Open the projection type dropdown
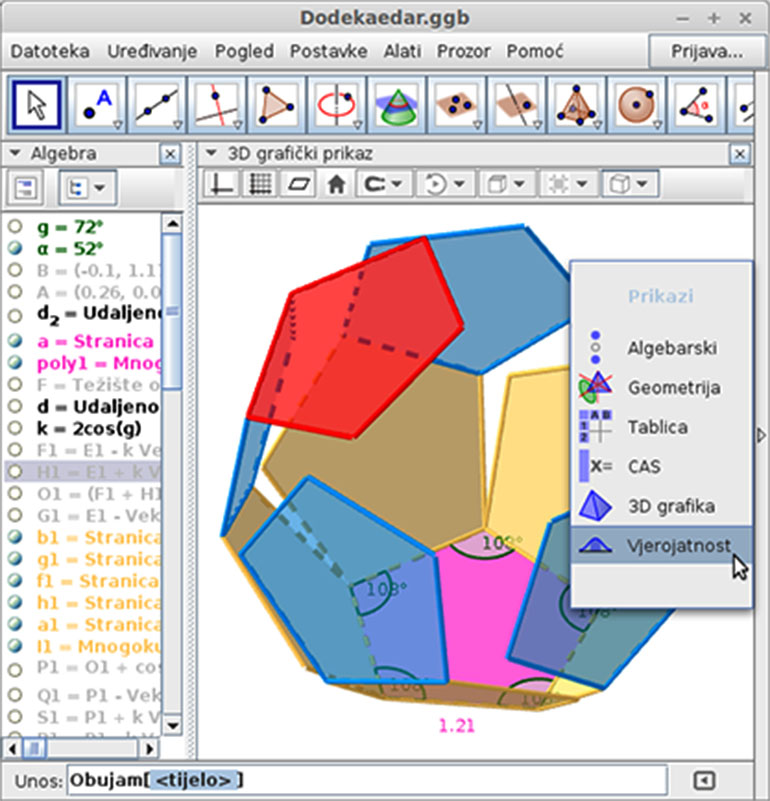 coord(632,184)
